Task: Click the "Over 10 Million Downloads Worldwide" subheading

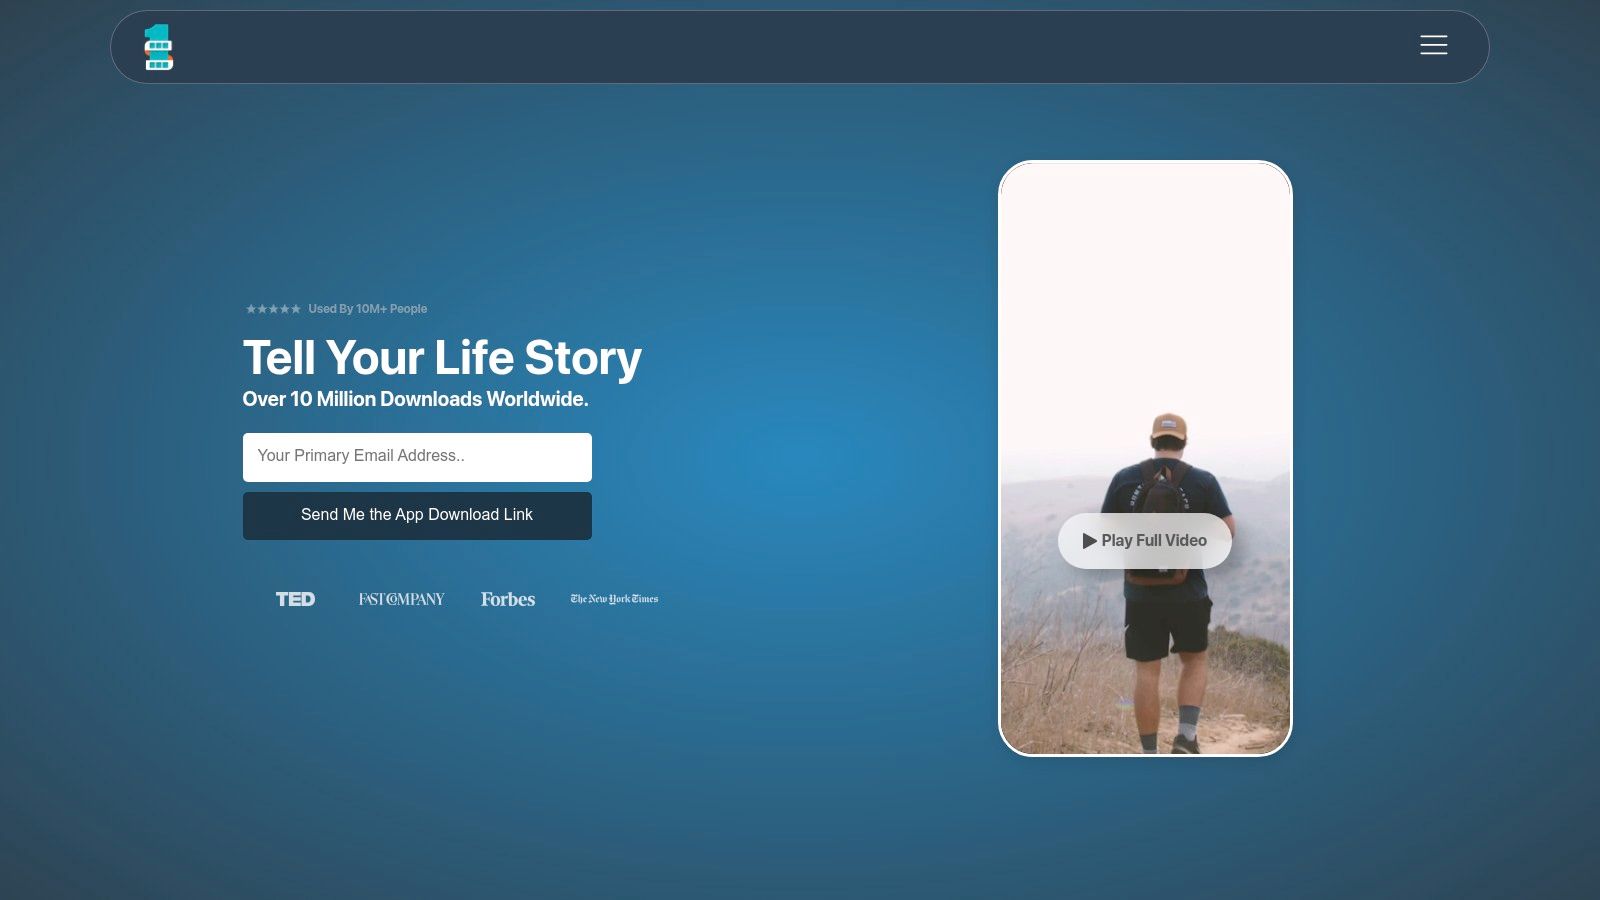Action: 415,399
